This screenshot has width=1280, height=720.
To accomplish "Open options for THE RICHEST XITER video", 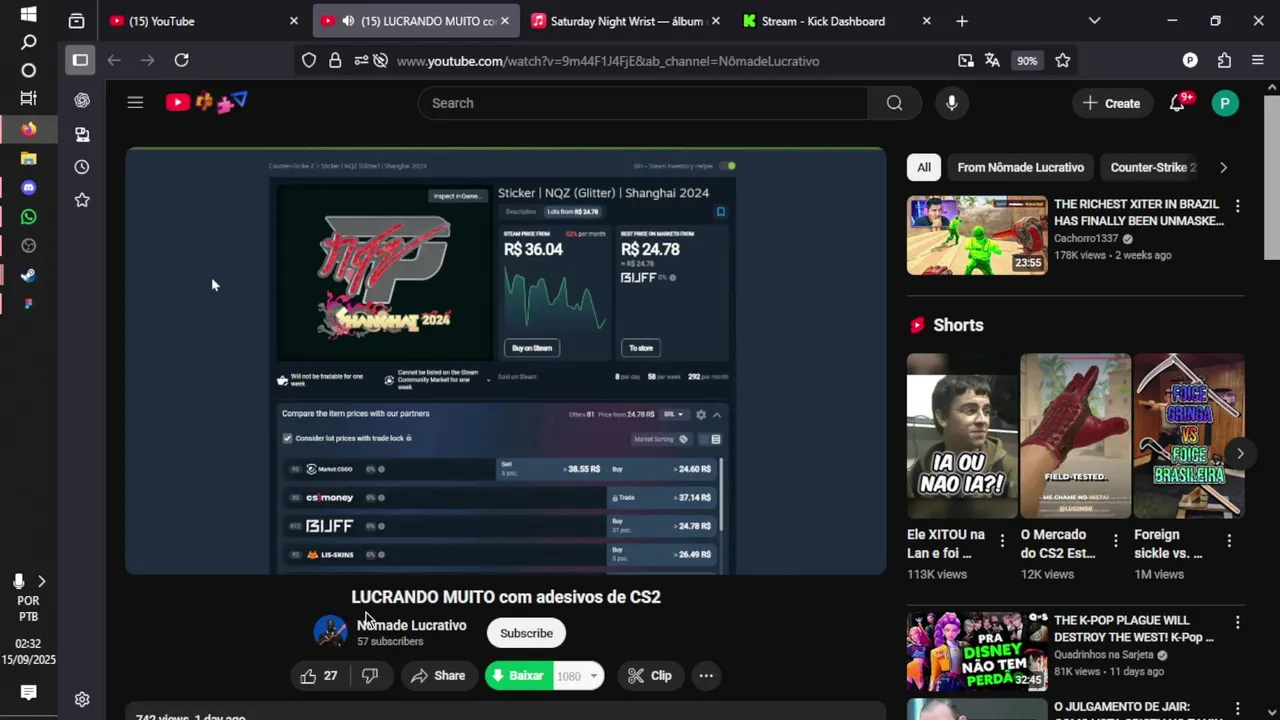I will (x=1237, y=206).
